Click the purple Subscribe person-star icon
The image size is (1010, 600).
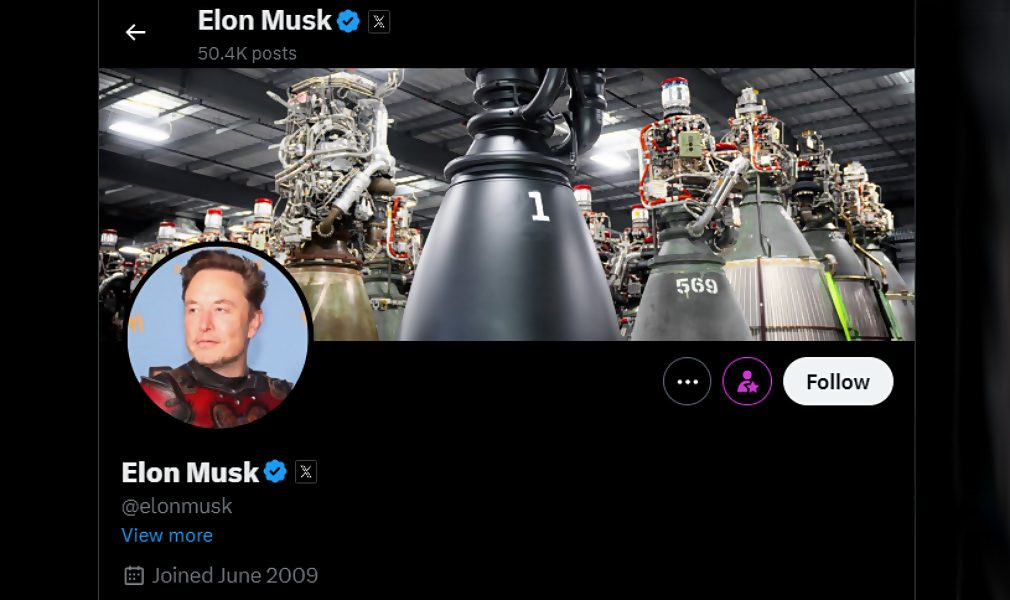(747, 382)
